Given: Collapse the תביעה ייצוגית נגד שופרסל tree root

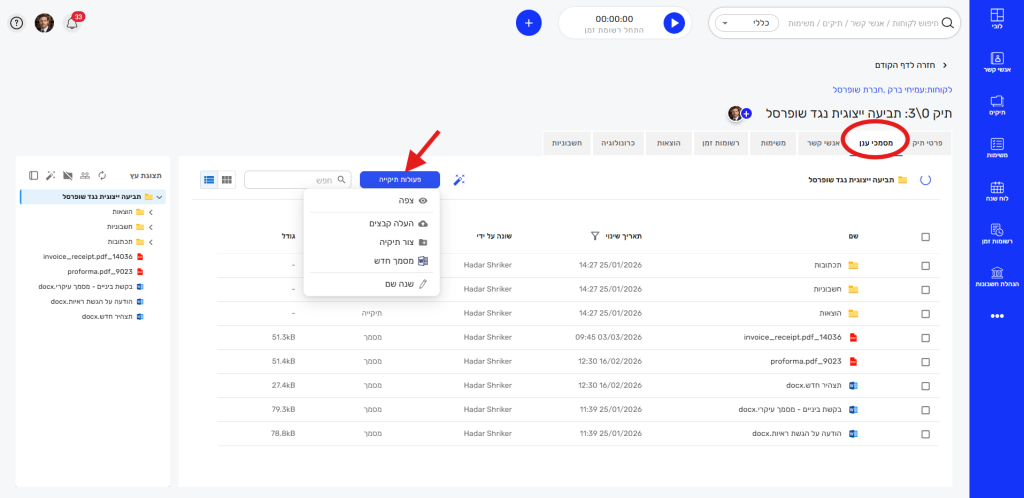Looking at the screenshot, I should (x=159, y=197).
